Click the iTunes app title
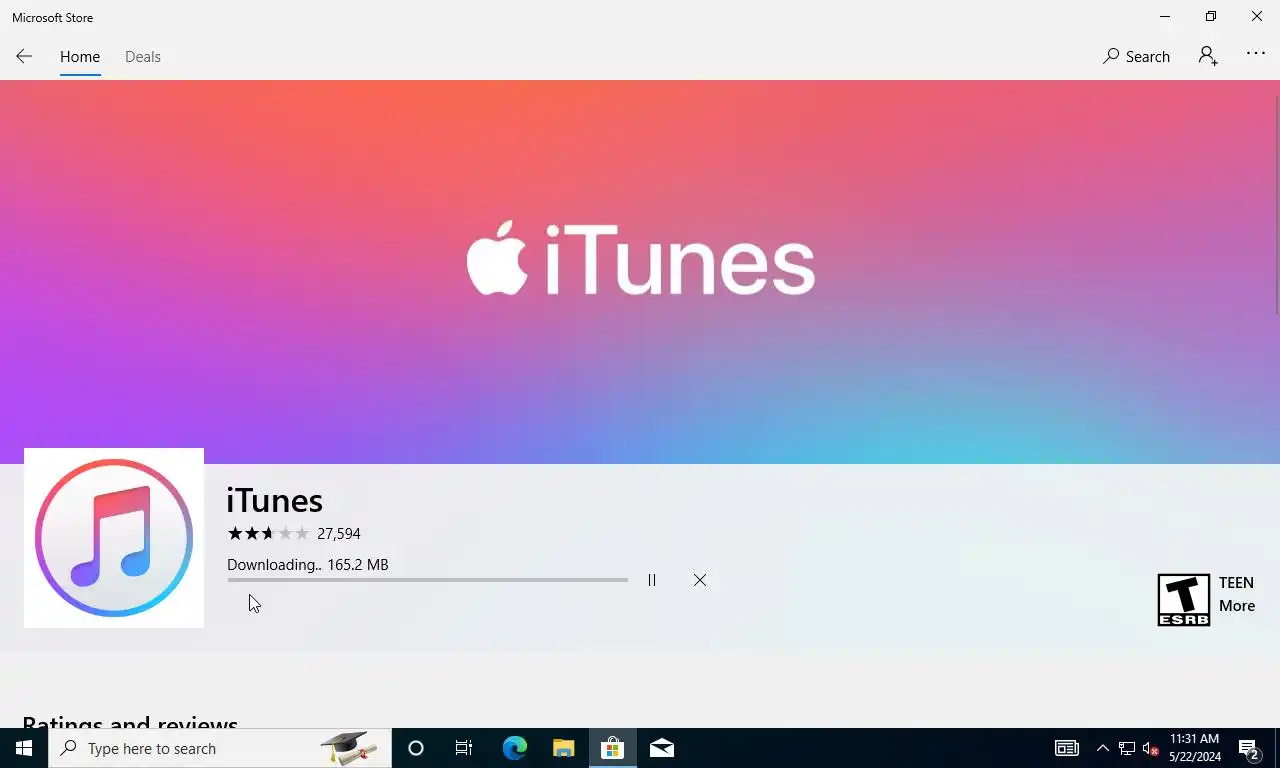Viewport: 1280px width, 768px height. [x=275, y=500]
